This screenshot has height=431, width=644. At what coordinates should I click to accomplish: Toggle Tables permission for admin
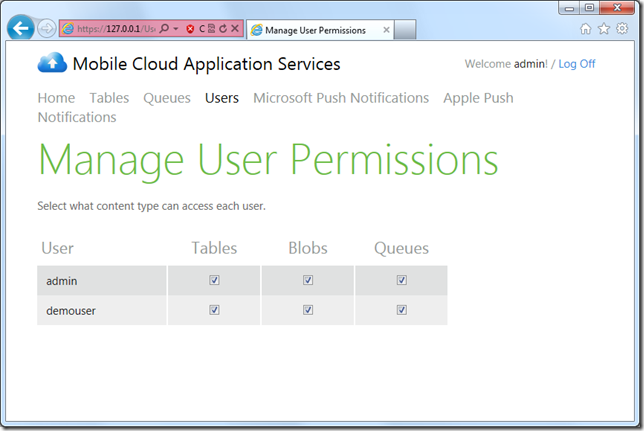[x=214, y=280]
